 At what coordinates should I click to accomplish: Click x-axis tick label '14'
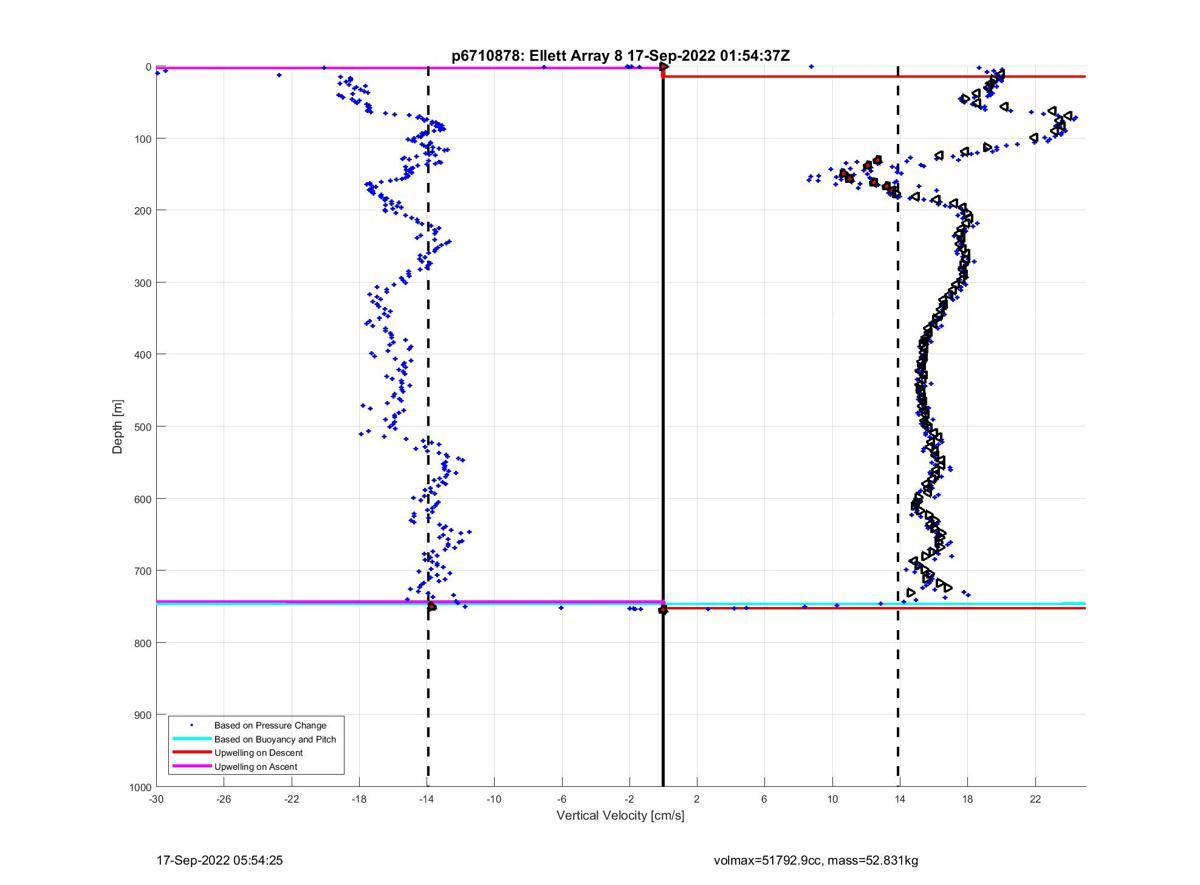click(x=900, y=799)
